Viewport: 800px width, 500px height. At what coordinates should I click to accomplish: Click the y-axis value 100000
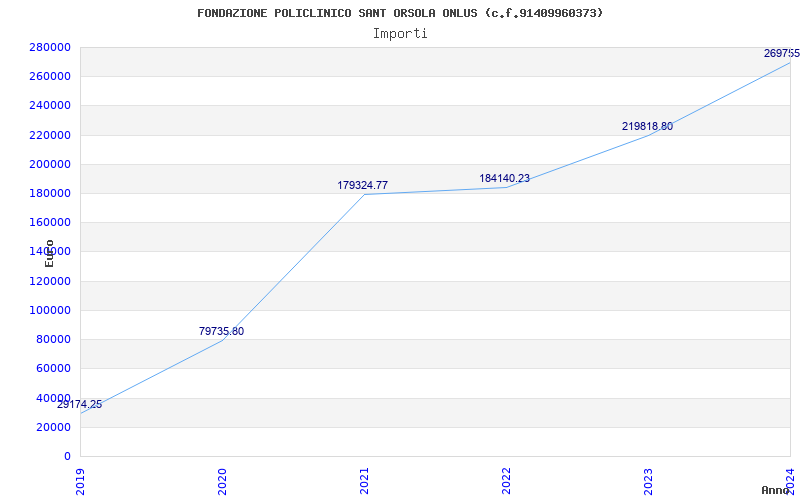click(x=50, y=310)
